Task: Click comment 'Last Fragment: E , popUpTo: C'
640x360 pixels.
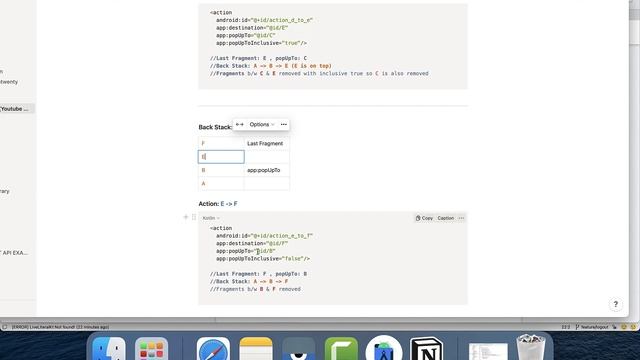Action: click(x=258, y=58)
